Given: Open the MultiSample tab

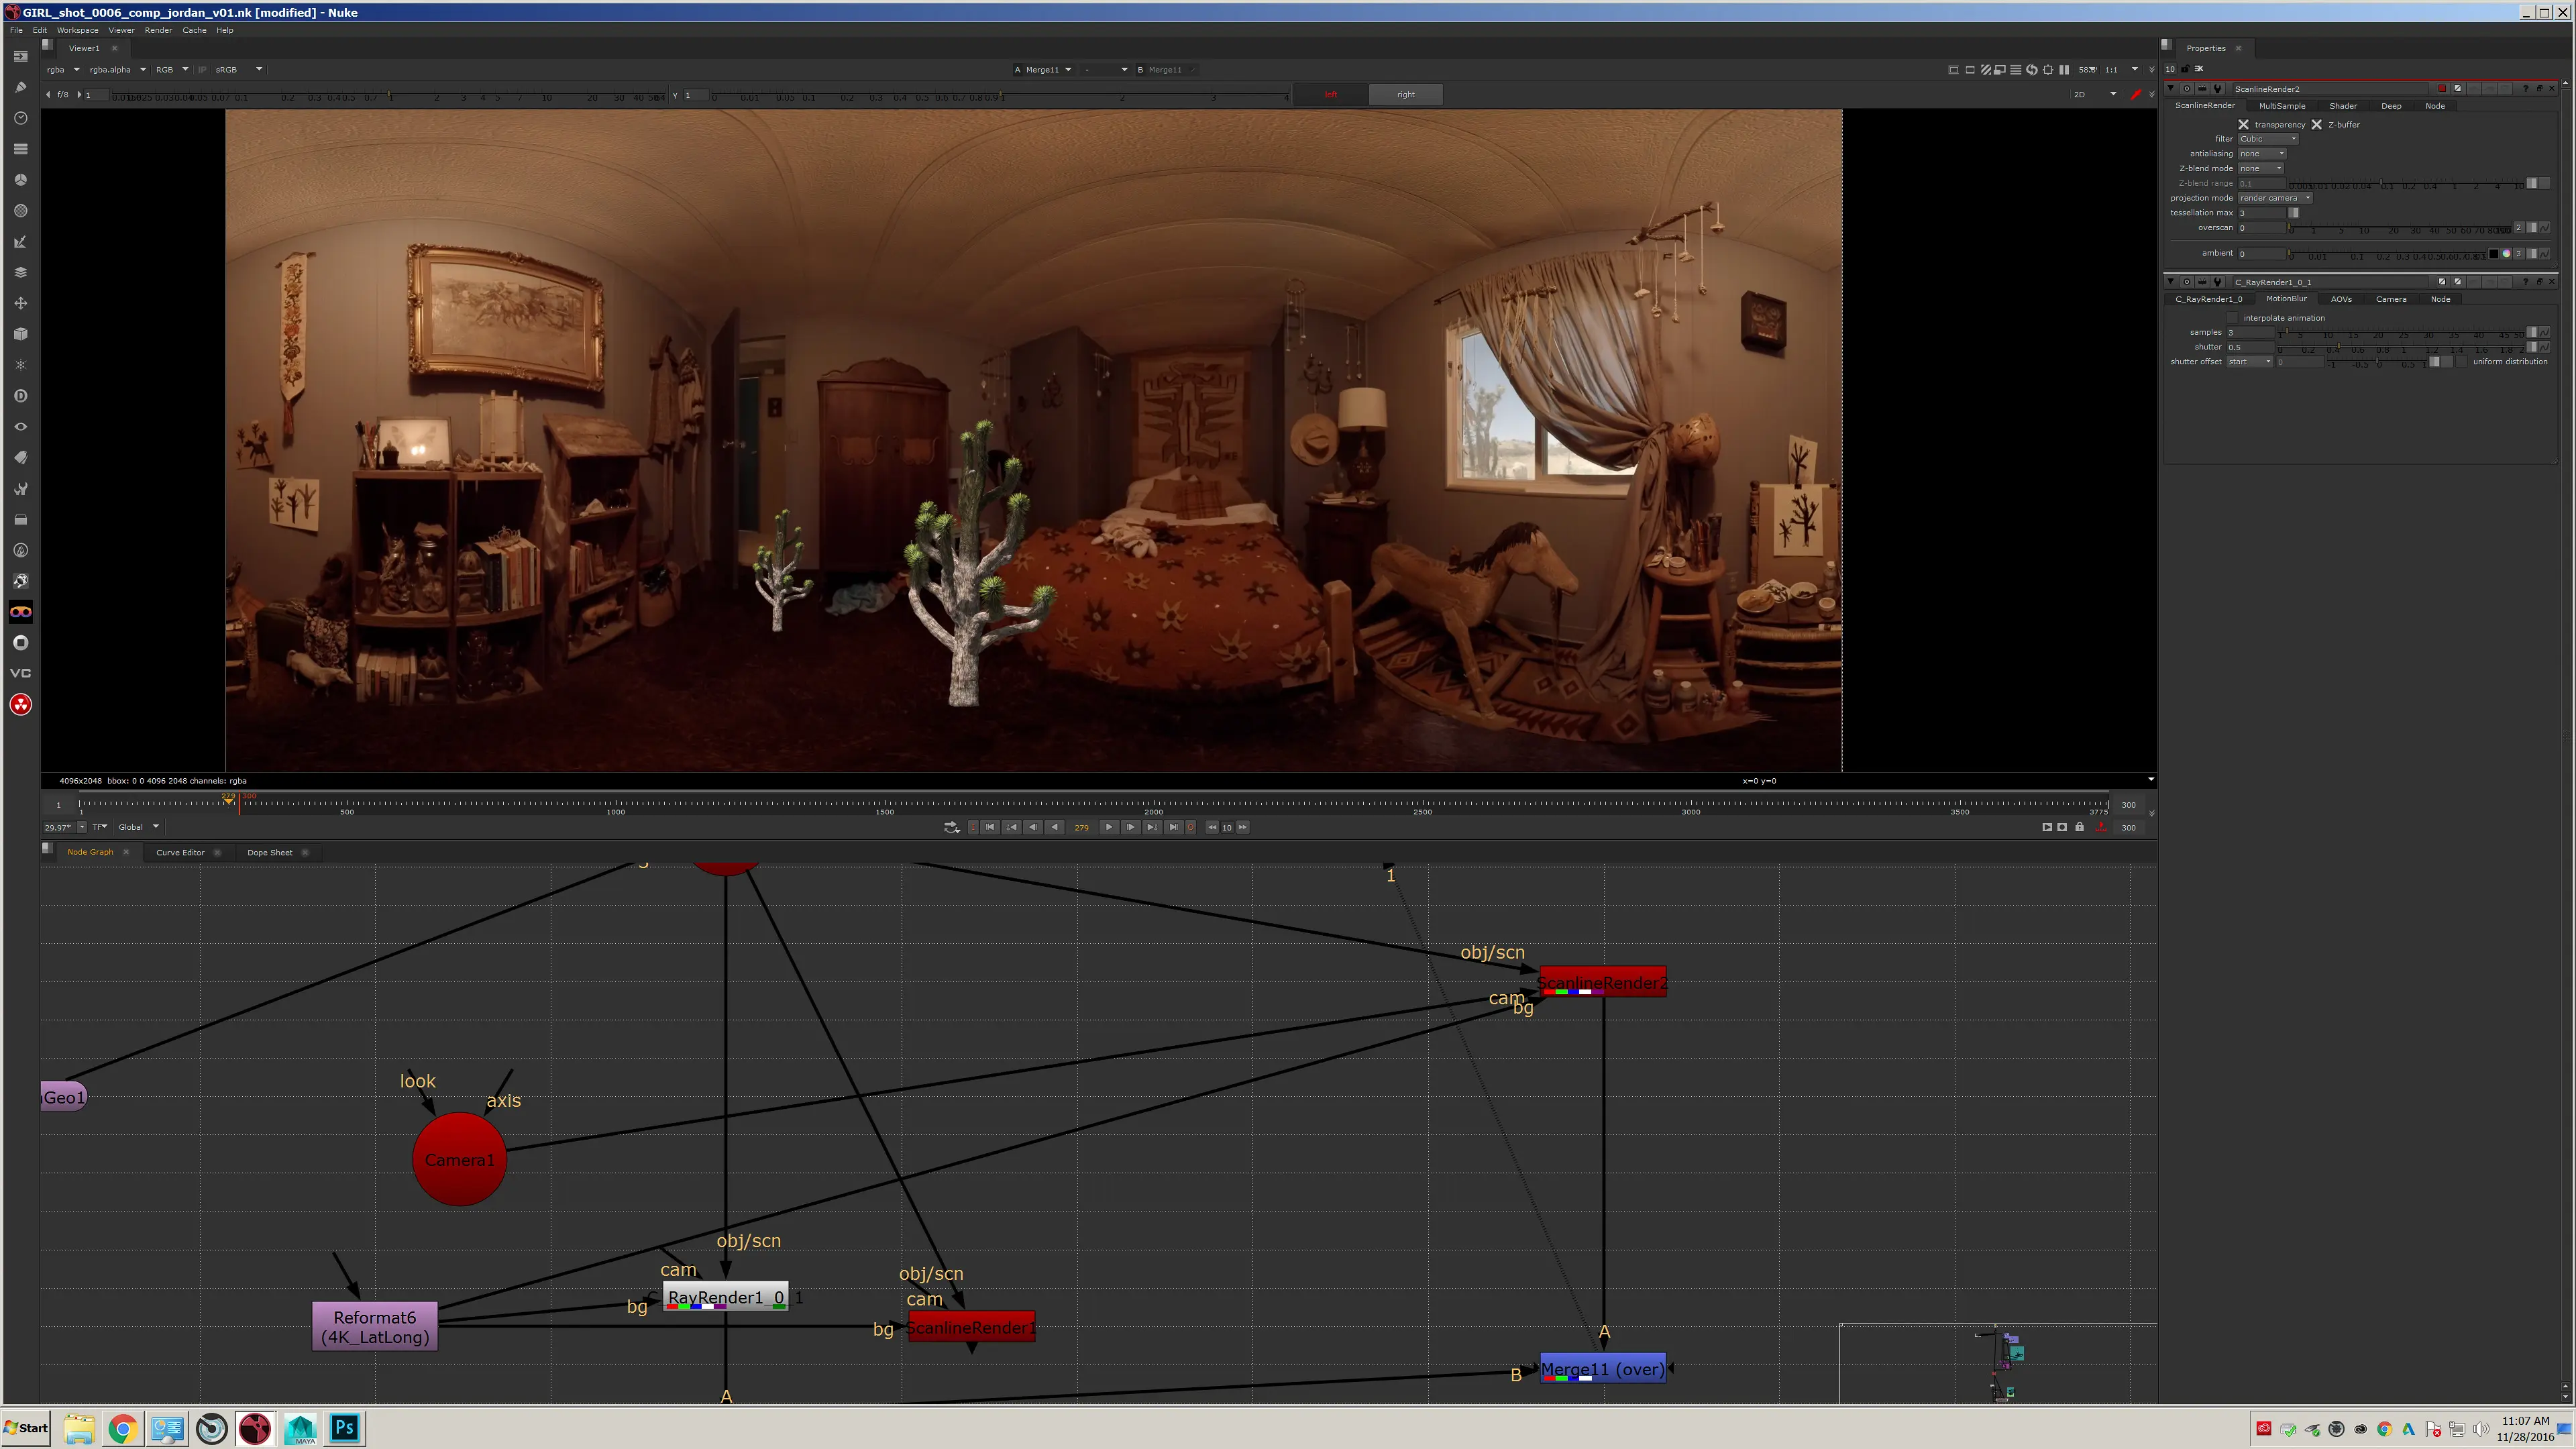Looking at the screenshot, I should point(2282,106).
